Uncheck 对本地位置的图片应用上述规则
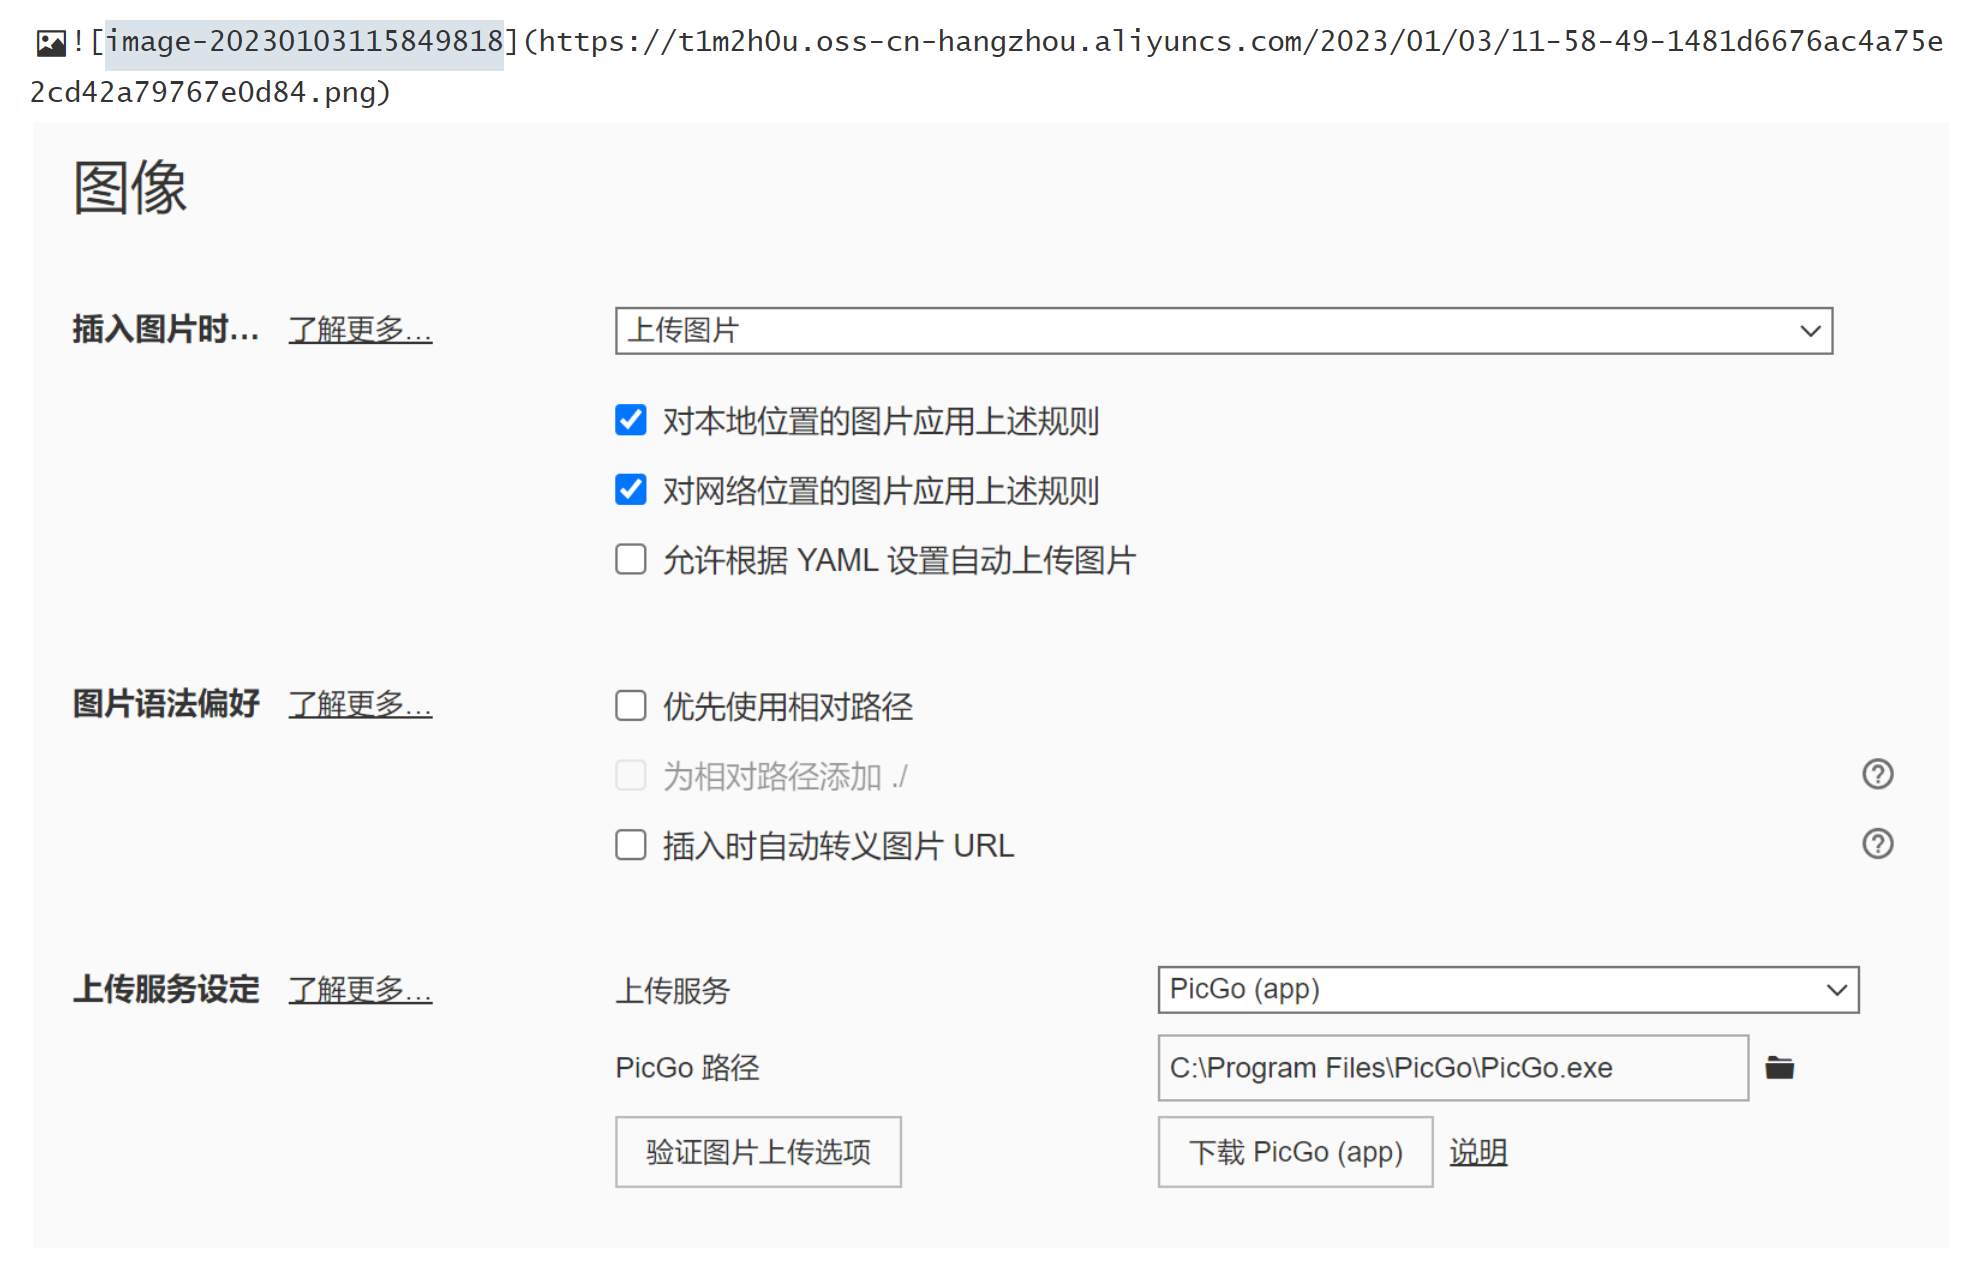 pos(631,420)
